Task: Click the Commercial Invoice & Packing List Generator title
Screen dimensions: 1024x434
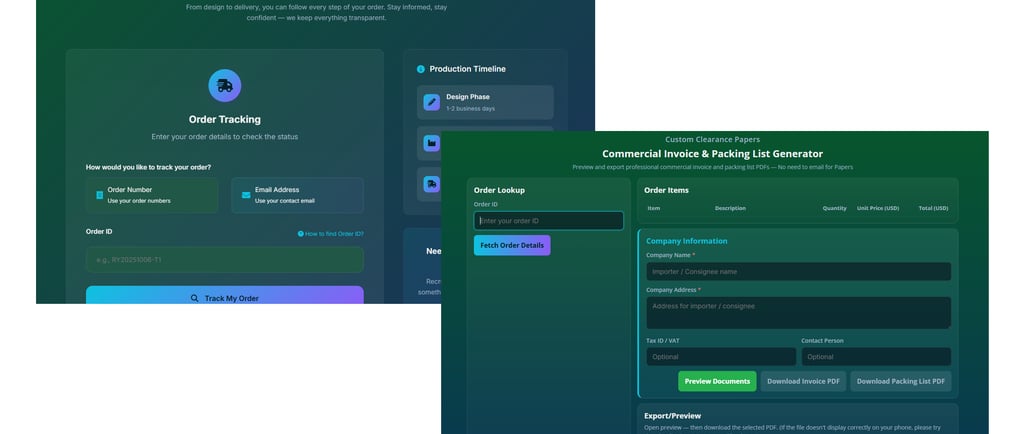Action: click(x=712, y=154)
